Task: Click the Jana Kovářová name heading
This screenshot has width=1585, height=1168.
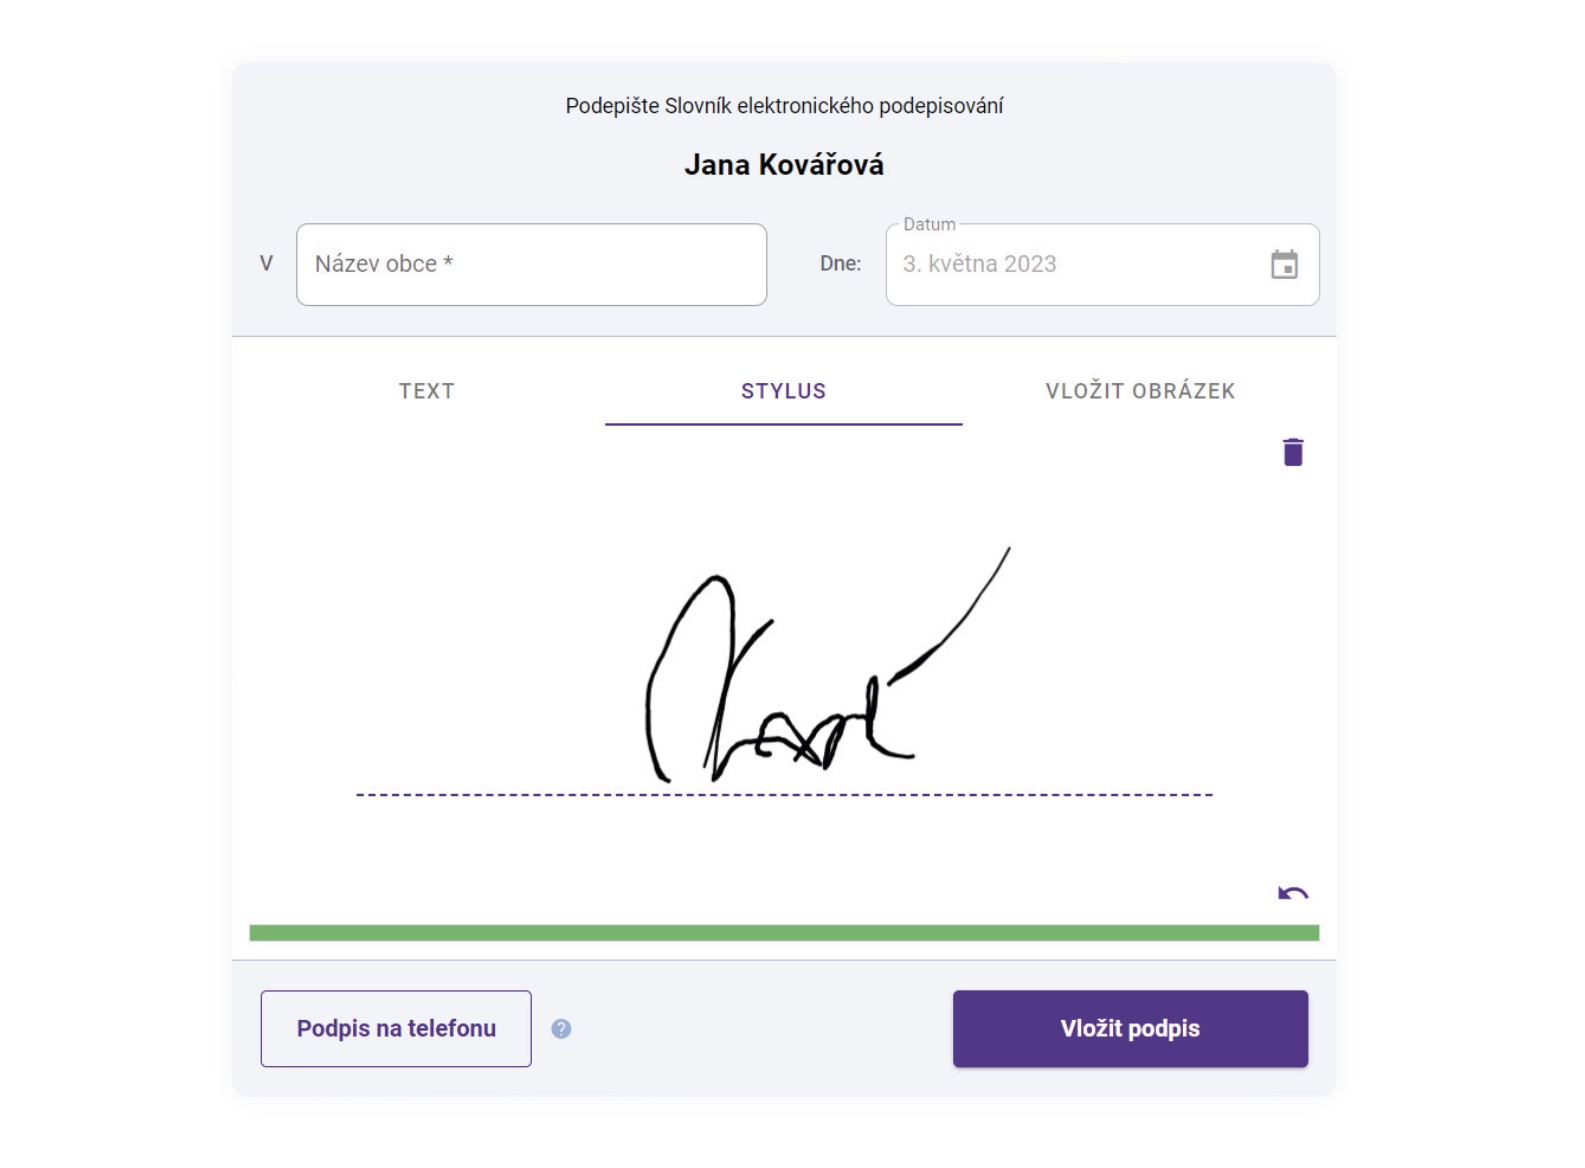Action: [x=784, y=165]
